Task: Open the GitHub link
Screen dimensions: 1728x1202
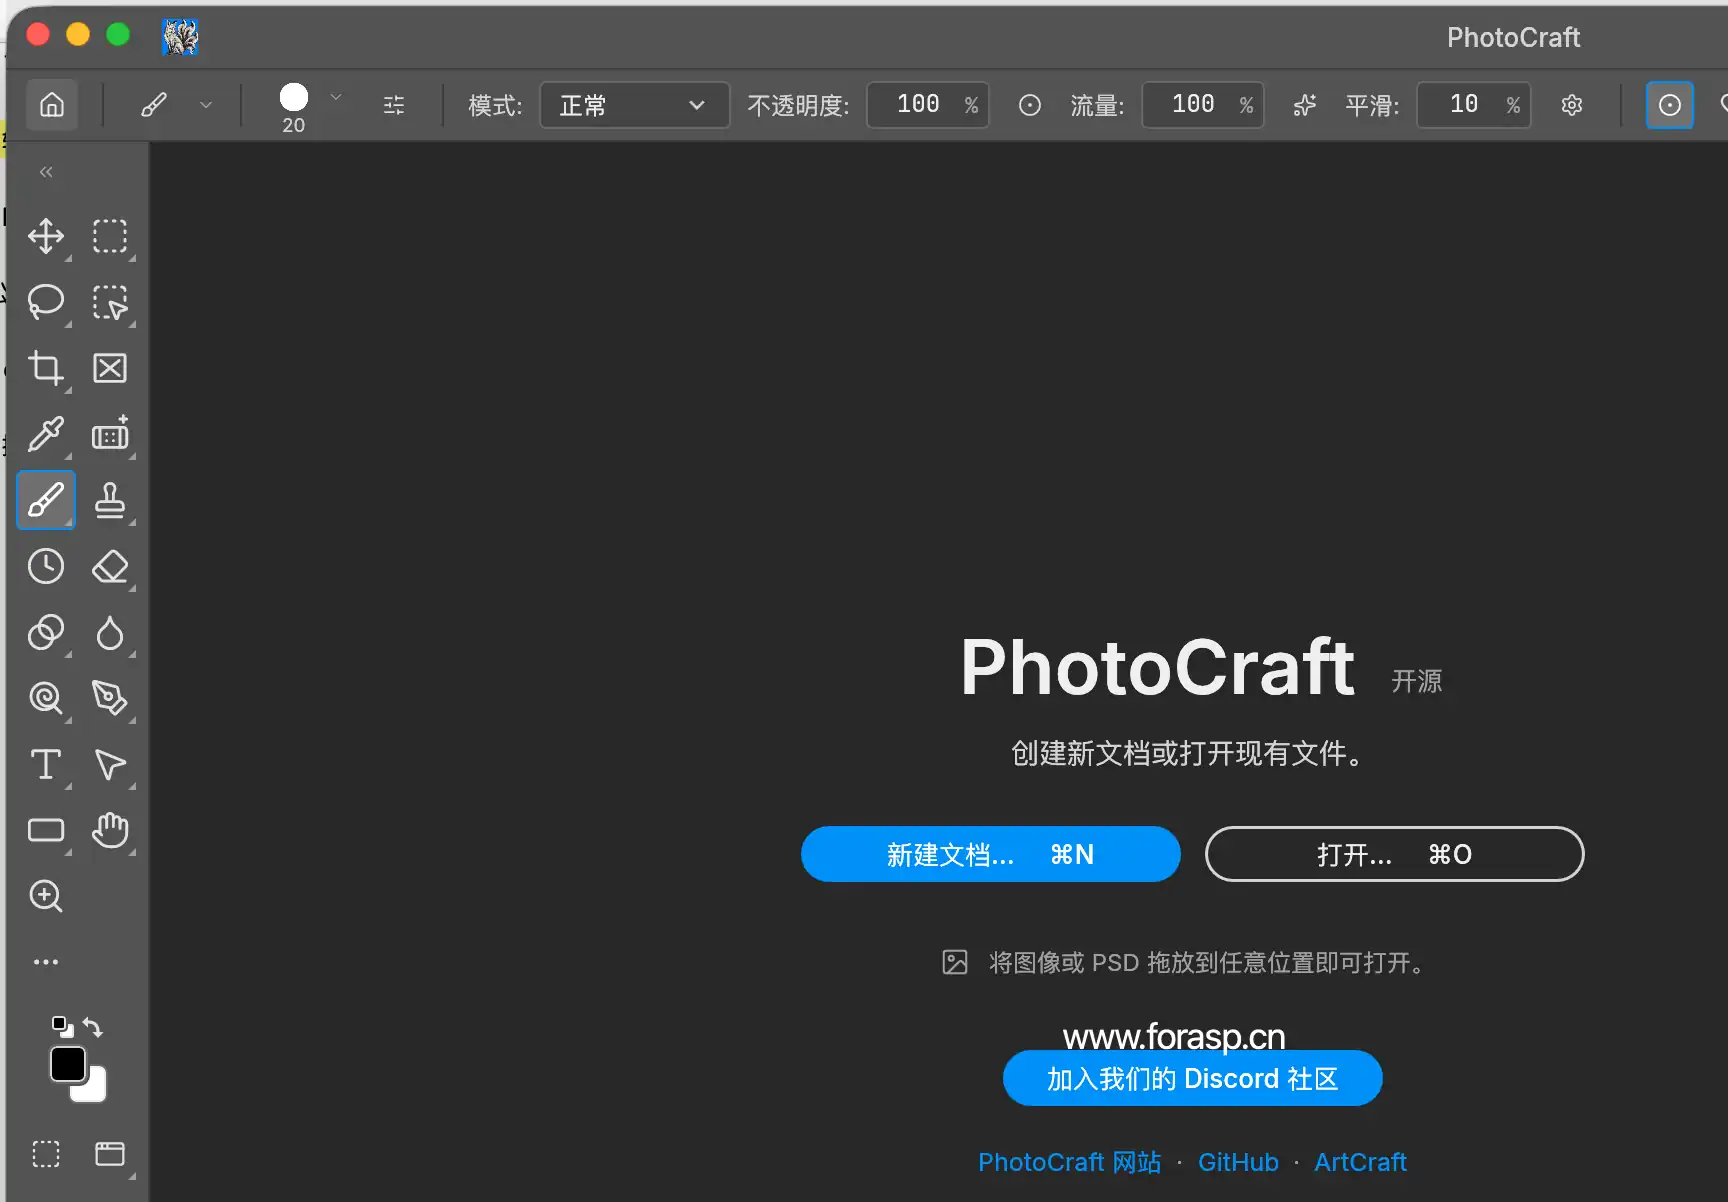Action: [x=1238, y=1162]
